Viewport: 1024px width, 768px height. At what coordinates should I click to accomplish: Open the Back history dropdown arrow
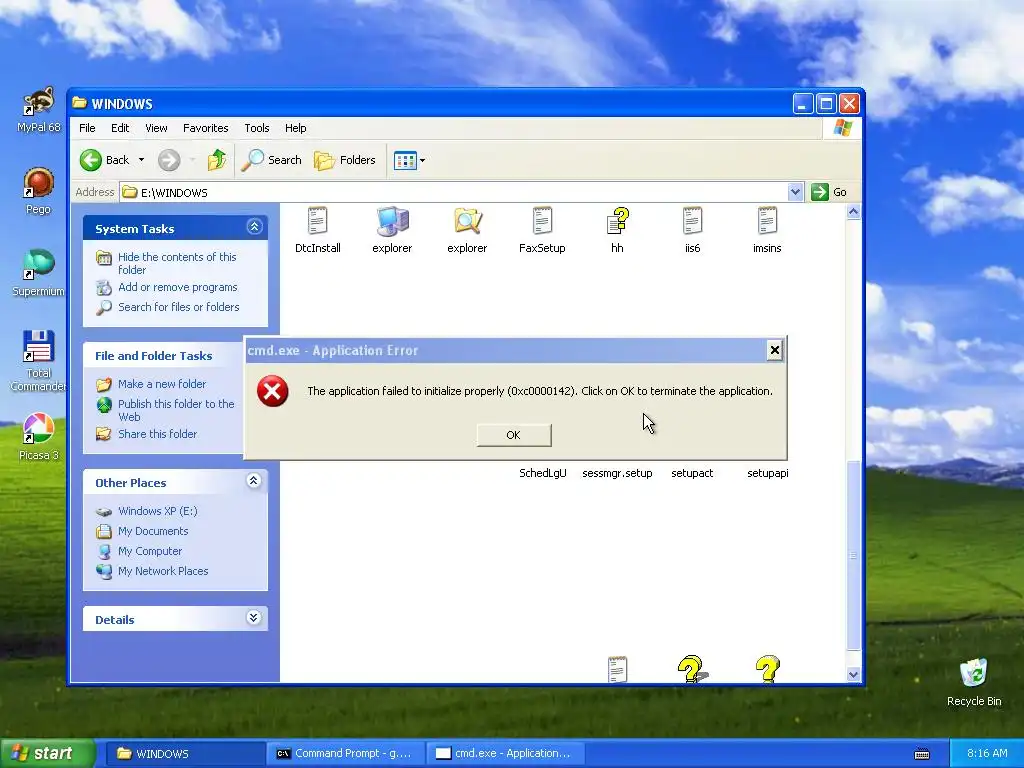pyautogui.click(x=141, y=160)
